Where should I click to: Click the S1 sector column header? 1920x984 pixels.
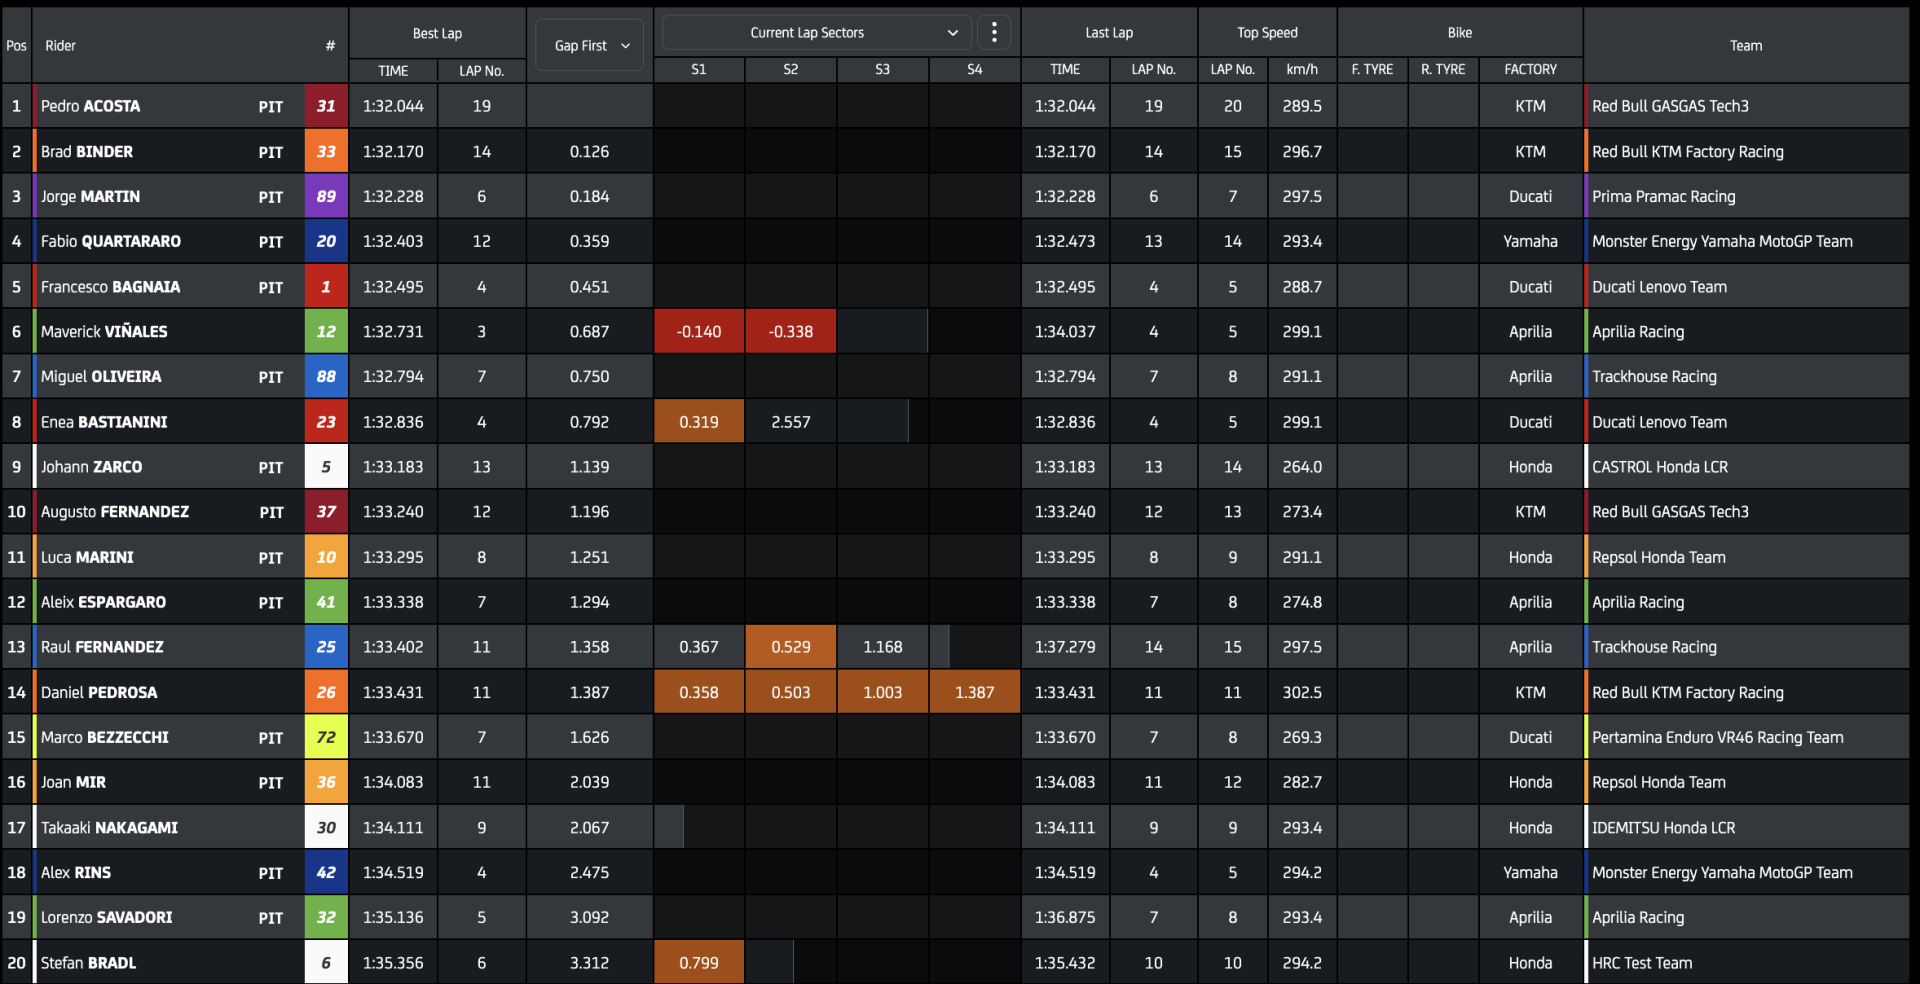(x=698, y=70)
